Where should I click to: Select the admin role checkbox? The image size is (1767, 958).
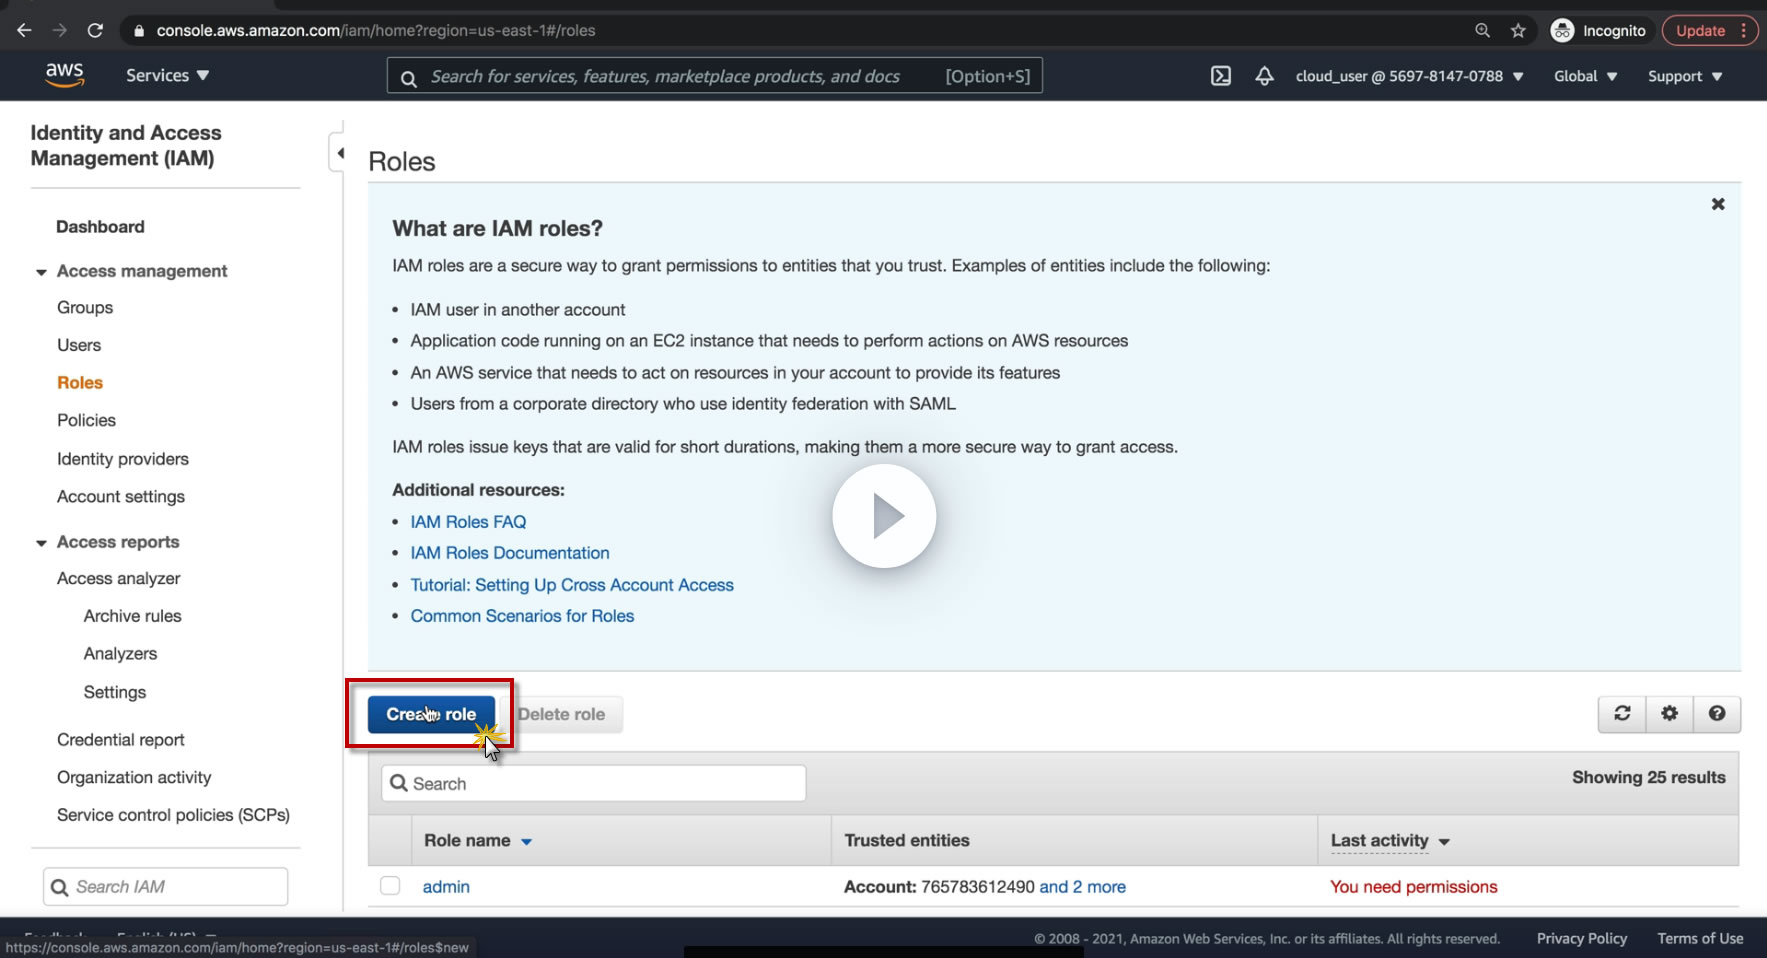click(390, 886)
